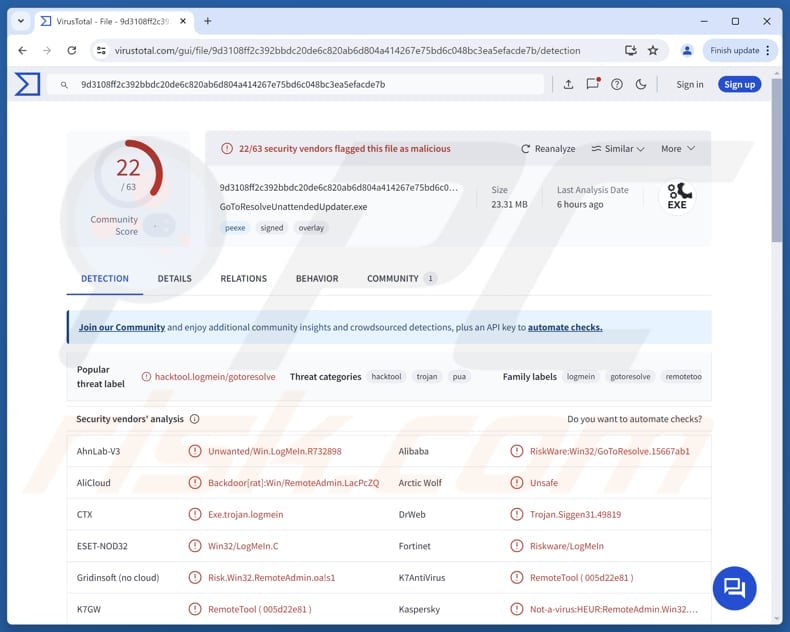Image resolution: width=790 pixels, height=632 pixels.
Task: Click the DrWeb detection warning icon
Action: click(516, 515)
